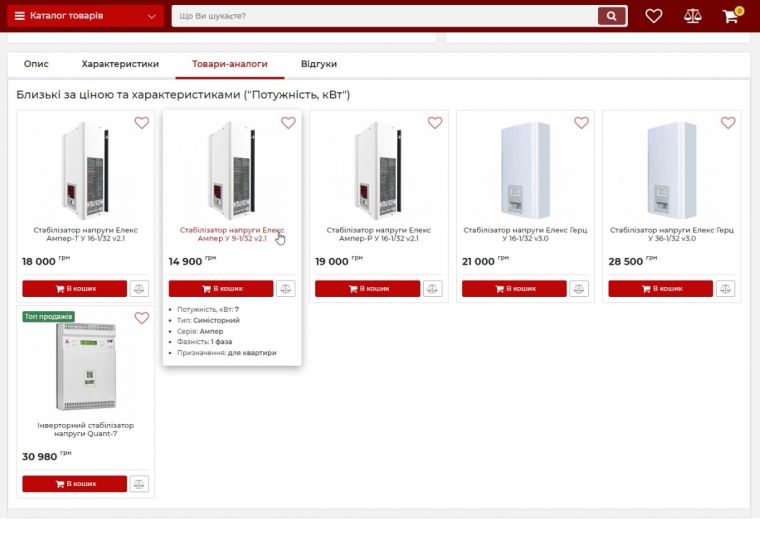Toggle wishlist heart on Герц У 16-1/32
This screenshot has height=535, width=760.
tap(581, 123)
